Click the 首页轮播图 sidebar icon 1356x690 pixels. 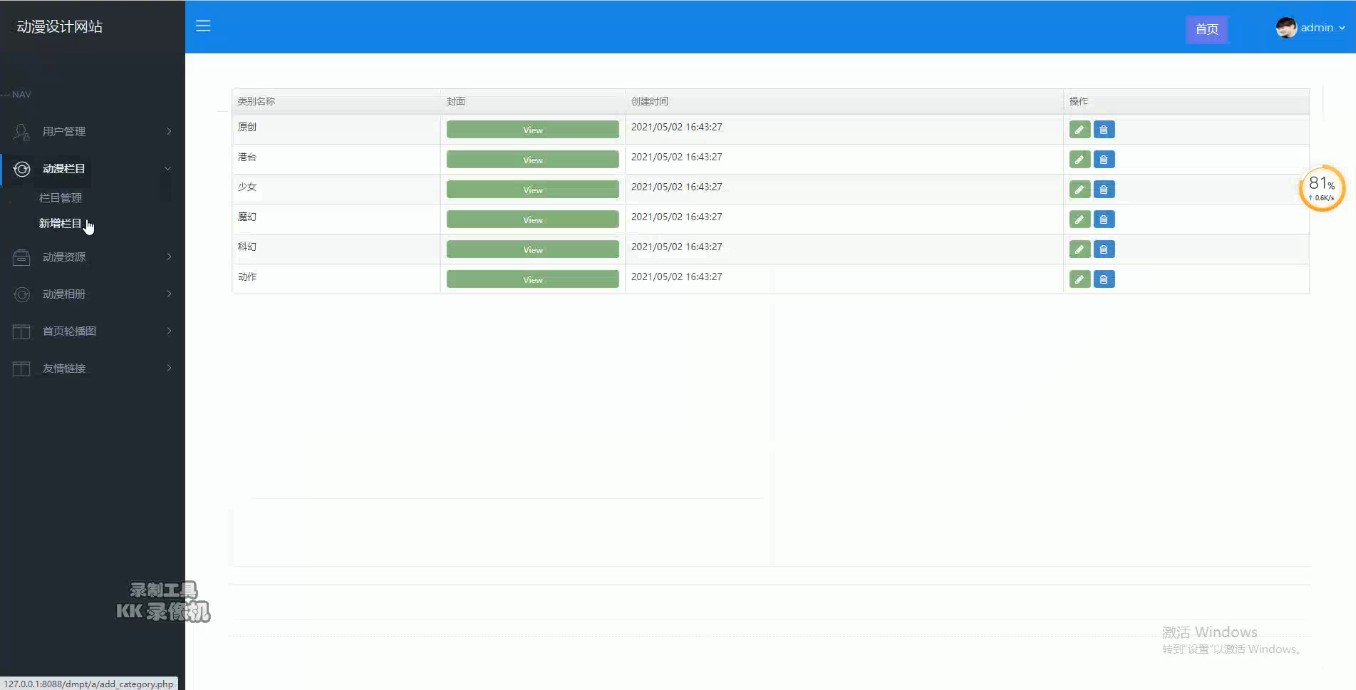pyautogui.click(x=21, y=331)
